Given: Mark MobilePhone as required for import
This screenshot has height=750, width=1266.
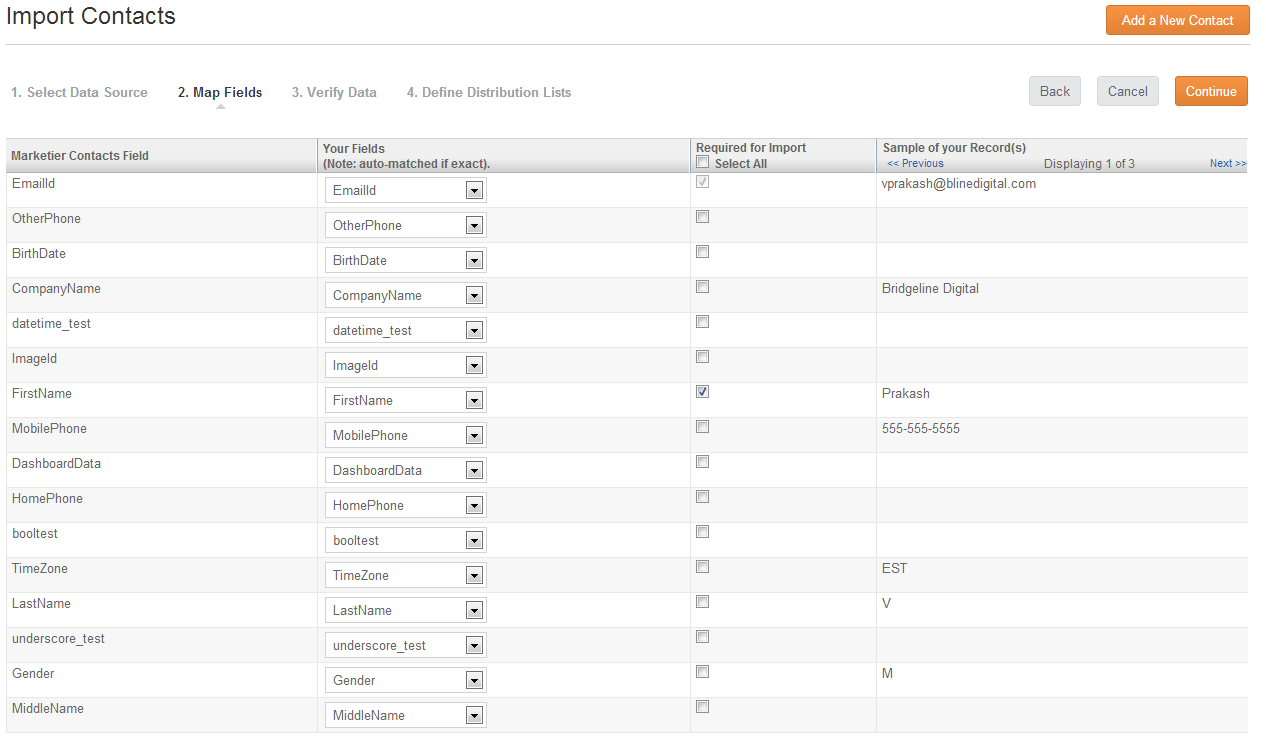Looking at the screenshot, I should click(703, 427).
